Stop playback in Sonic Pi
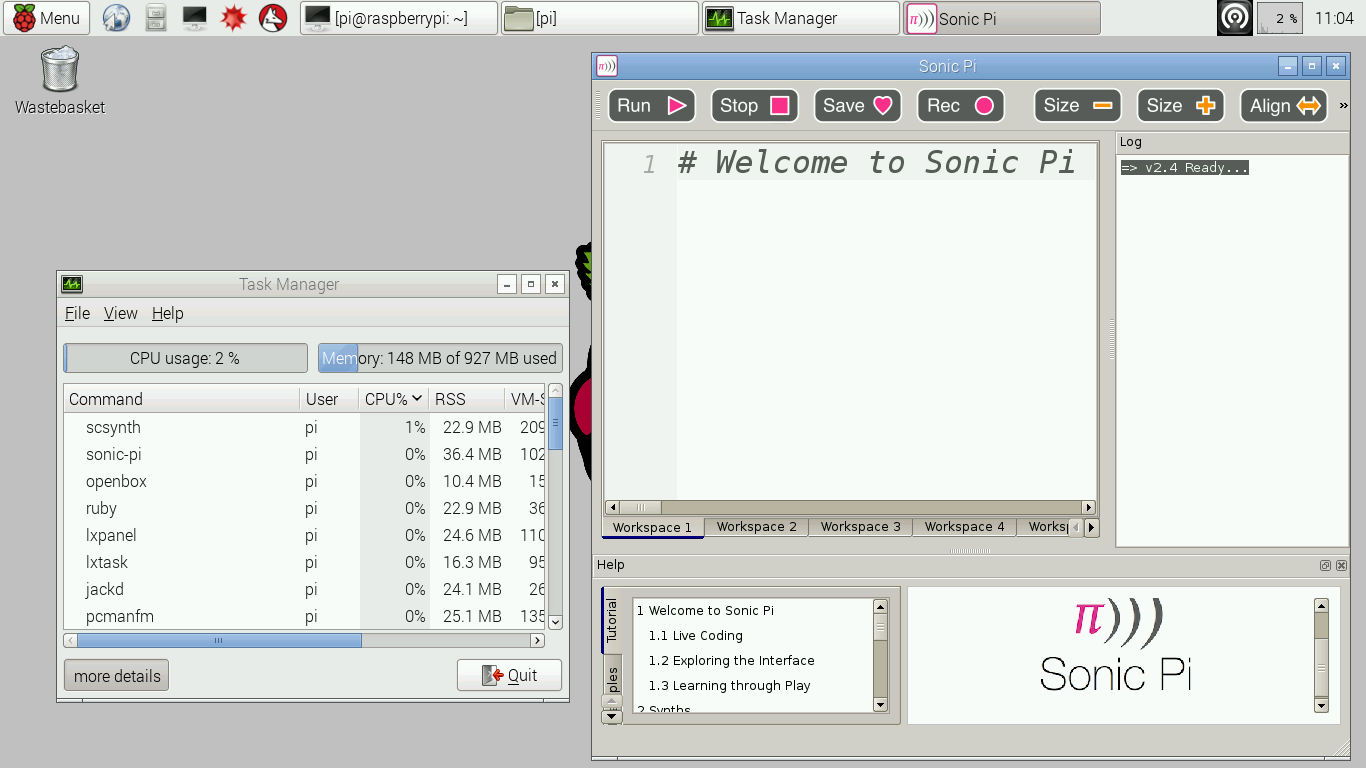Image resolution: width=1366 pixels, height=768 pixels. coord(755,106)
